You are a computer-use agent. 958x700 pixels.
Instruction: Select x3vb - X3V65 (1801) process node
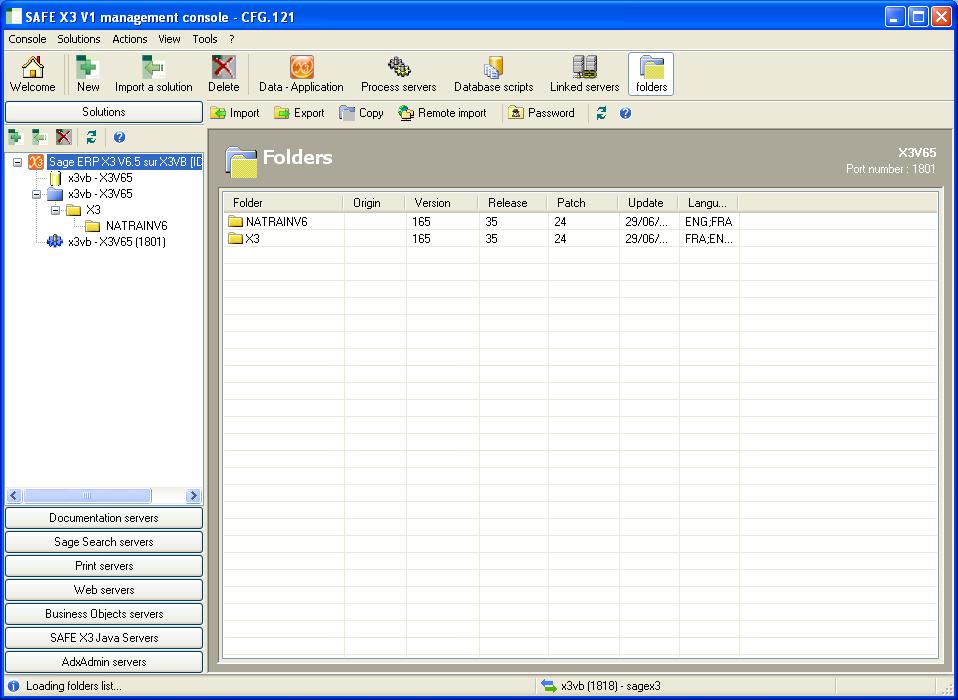point(117,242)
